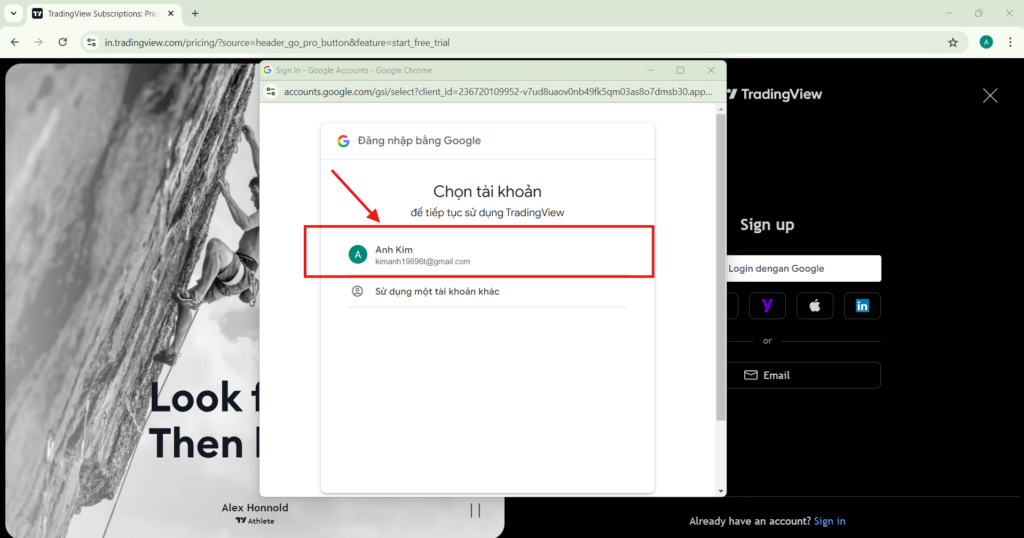Select the Anh Kim Google account
The image size is (1024, 538).
pyautogui.click(x=487, y=255)
